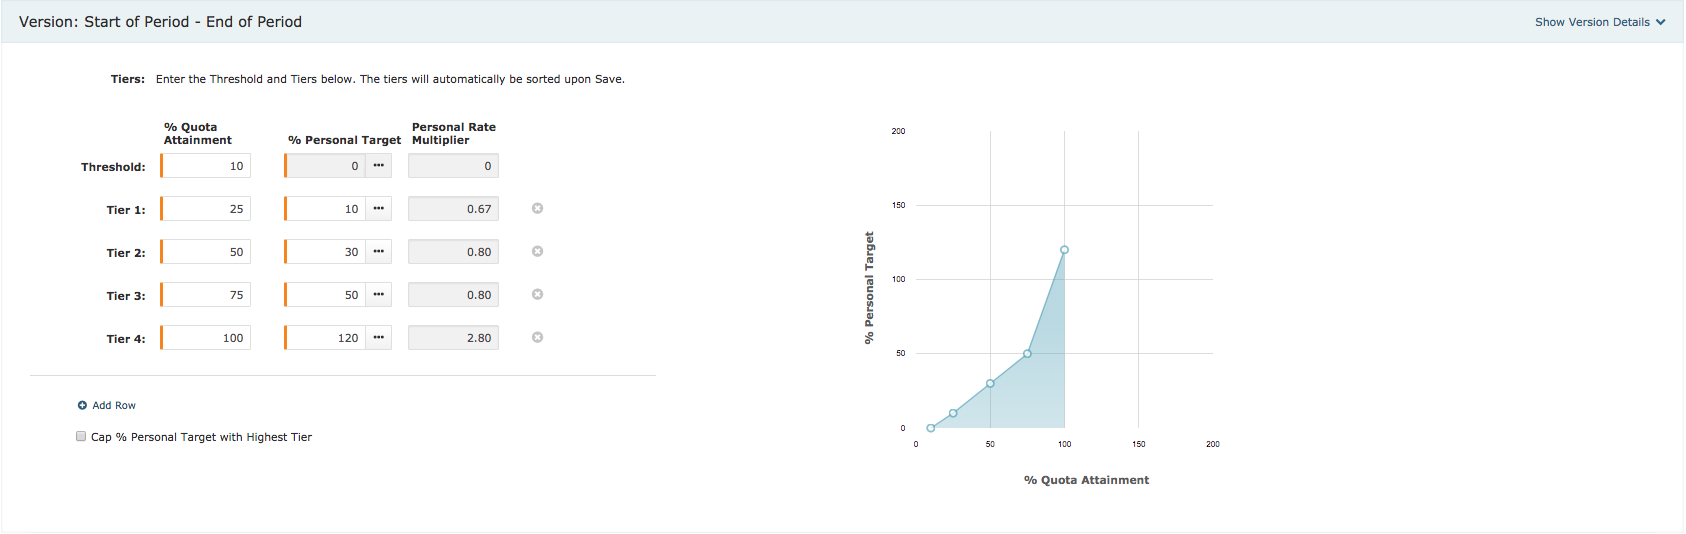Select the chart data point at 100% quota
Screen dimensions: 1686x534
pos(1064,250)
